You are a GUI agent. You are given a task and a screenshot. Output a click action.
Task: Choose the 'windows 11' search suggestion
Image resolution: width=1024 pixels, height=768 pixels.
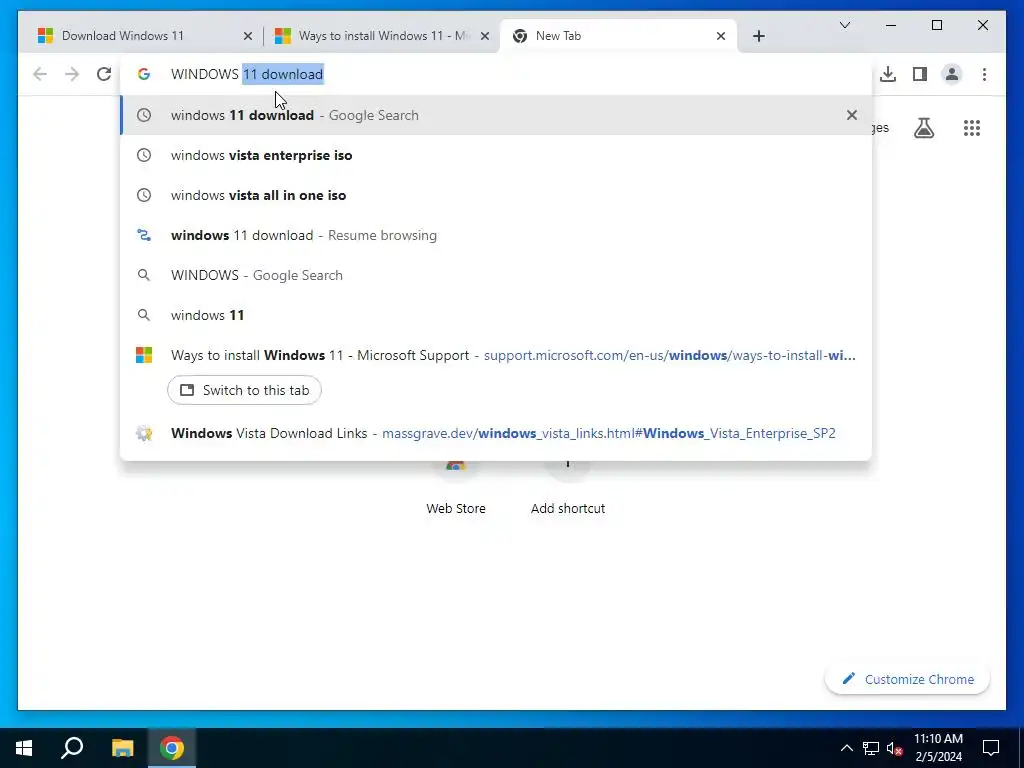click(x=496, y=315)
